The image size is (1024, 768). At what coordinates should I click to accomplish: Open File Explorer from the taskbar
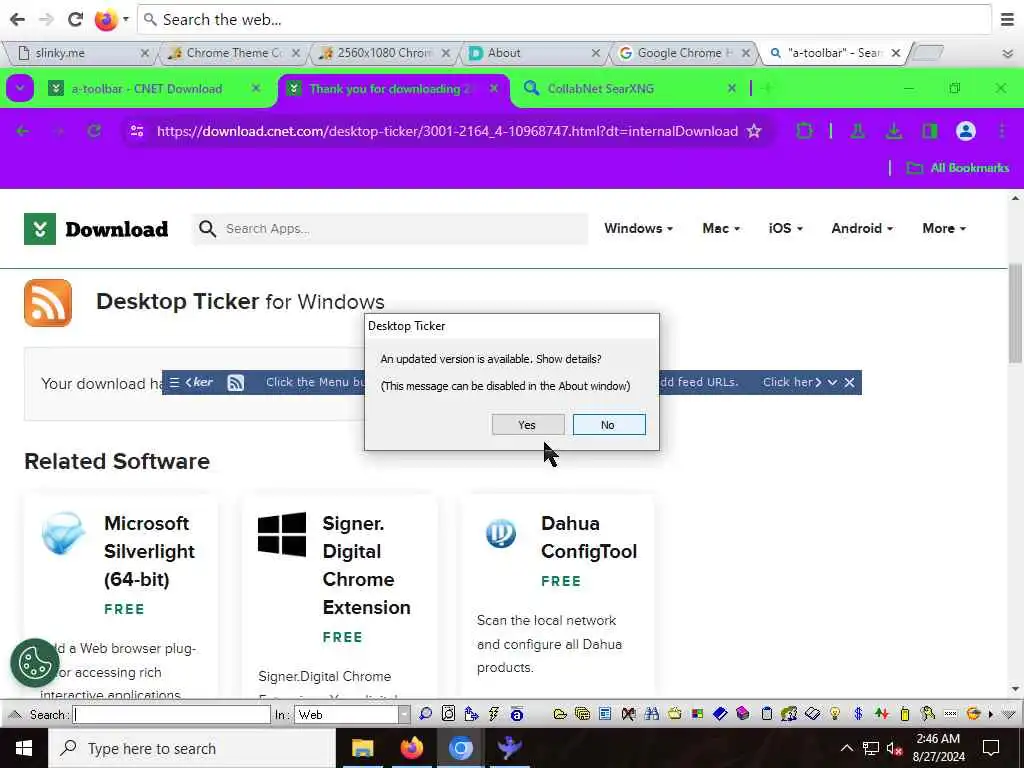coord(362,748)
